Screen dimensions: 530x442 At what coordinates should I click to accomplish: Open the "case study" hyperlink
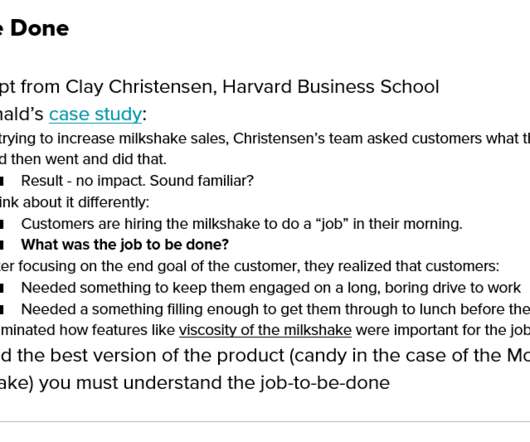pyautogui.click(x=95, y=114)
